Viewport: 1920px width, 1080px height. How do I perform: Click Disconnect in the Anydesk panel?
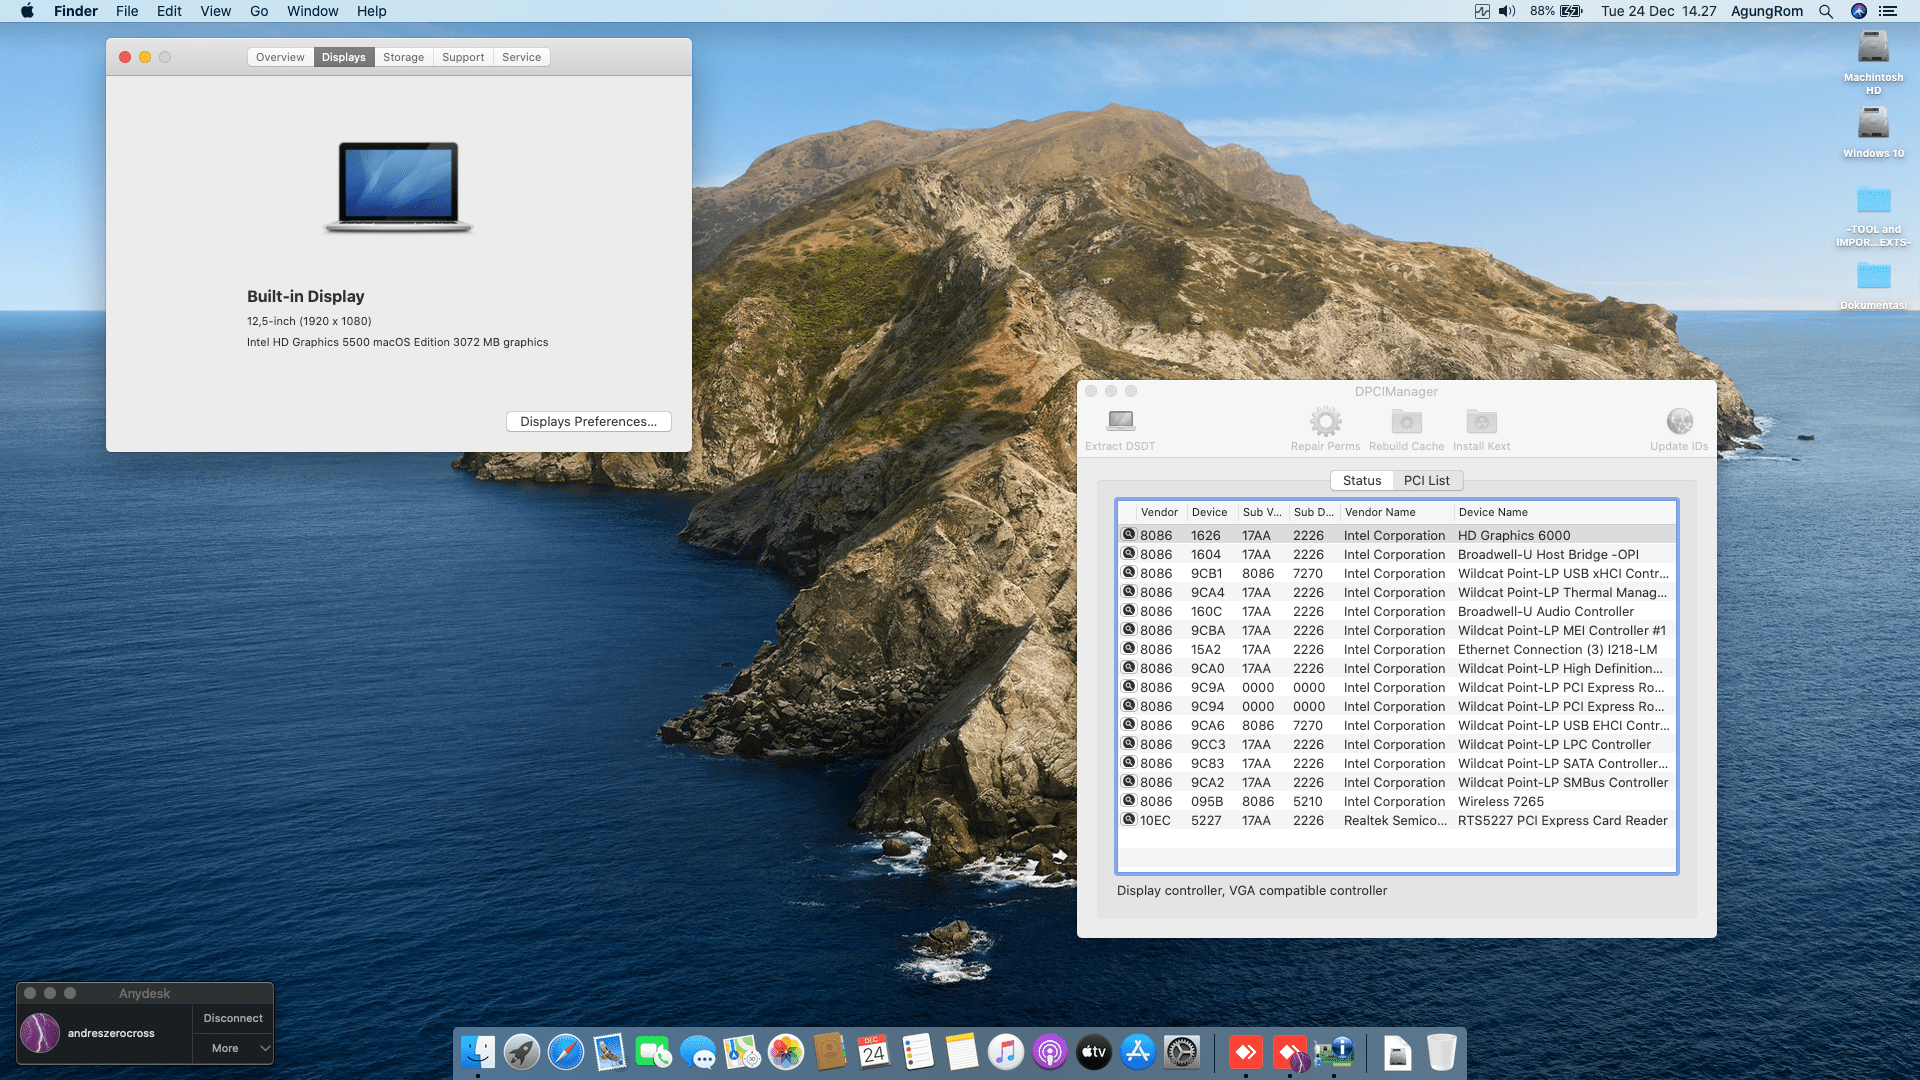point(233,1018)
